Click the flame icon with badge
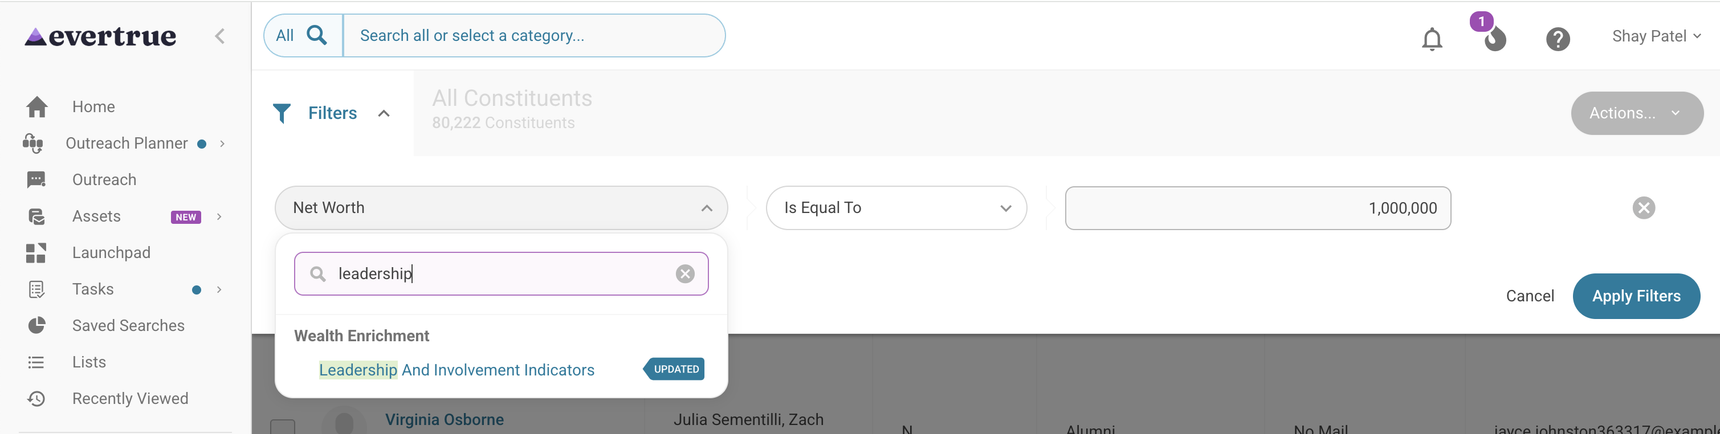 coord(1494,39)
